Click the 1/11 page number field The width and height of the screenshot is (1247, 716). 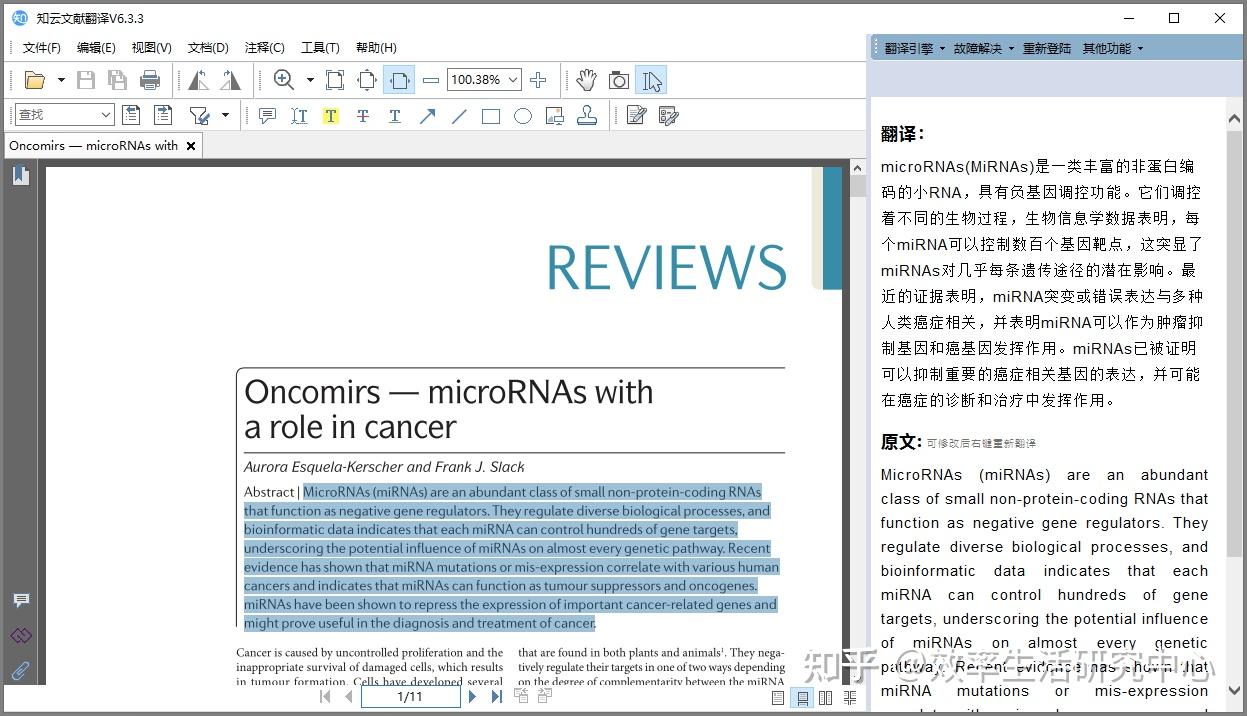point(410,697)
